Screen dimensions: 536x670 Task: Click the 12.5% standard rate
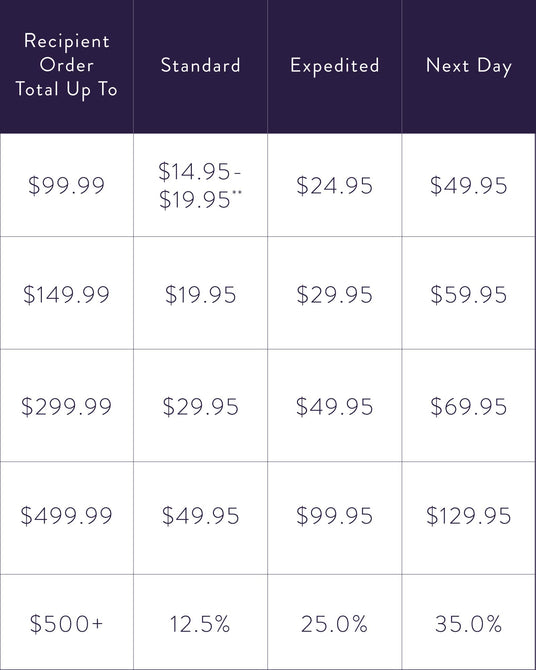tap(200, 624)
